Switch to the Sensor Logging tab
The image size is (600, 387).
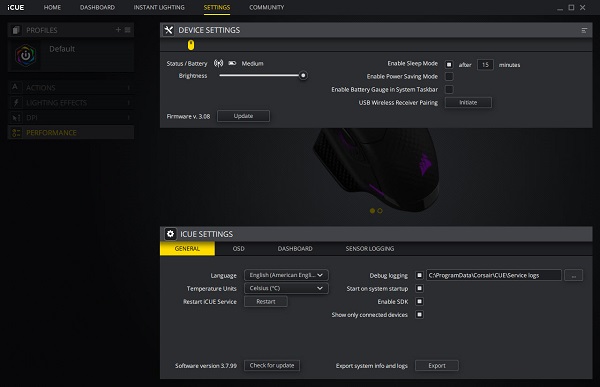[370, 248]
